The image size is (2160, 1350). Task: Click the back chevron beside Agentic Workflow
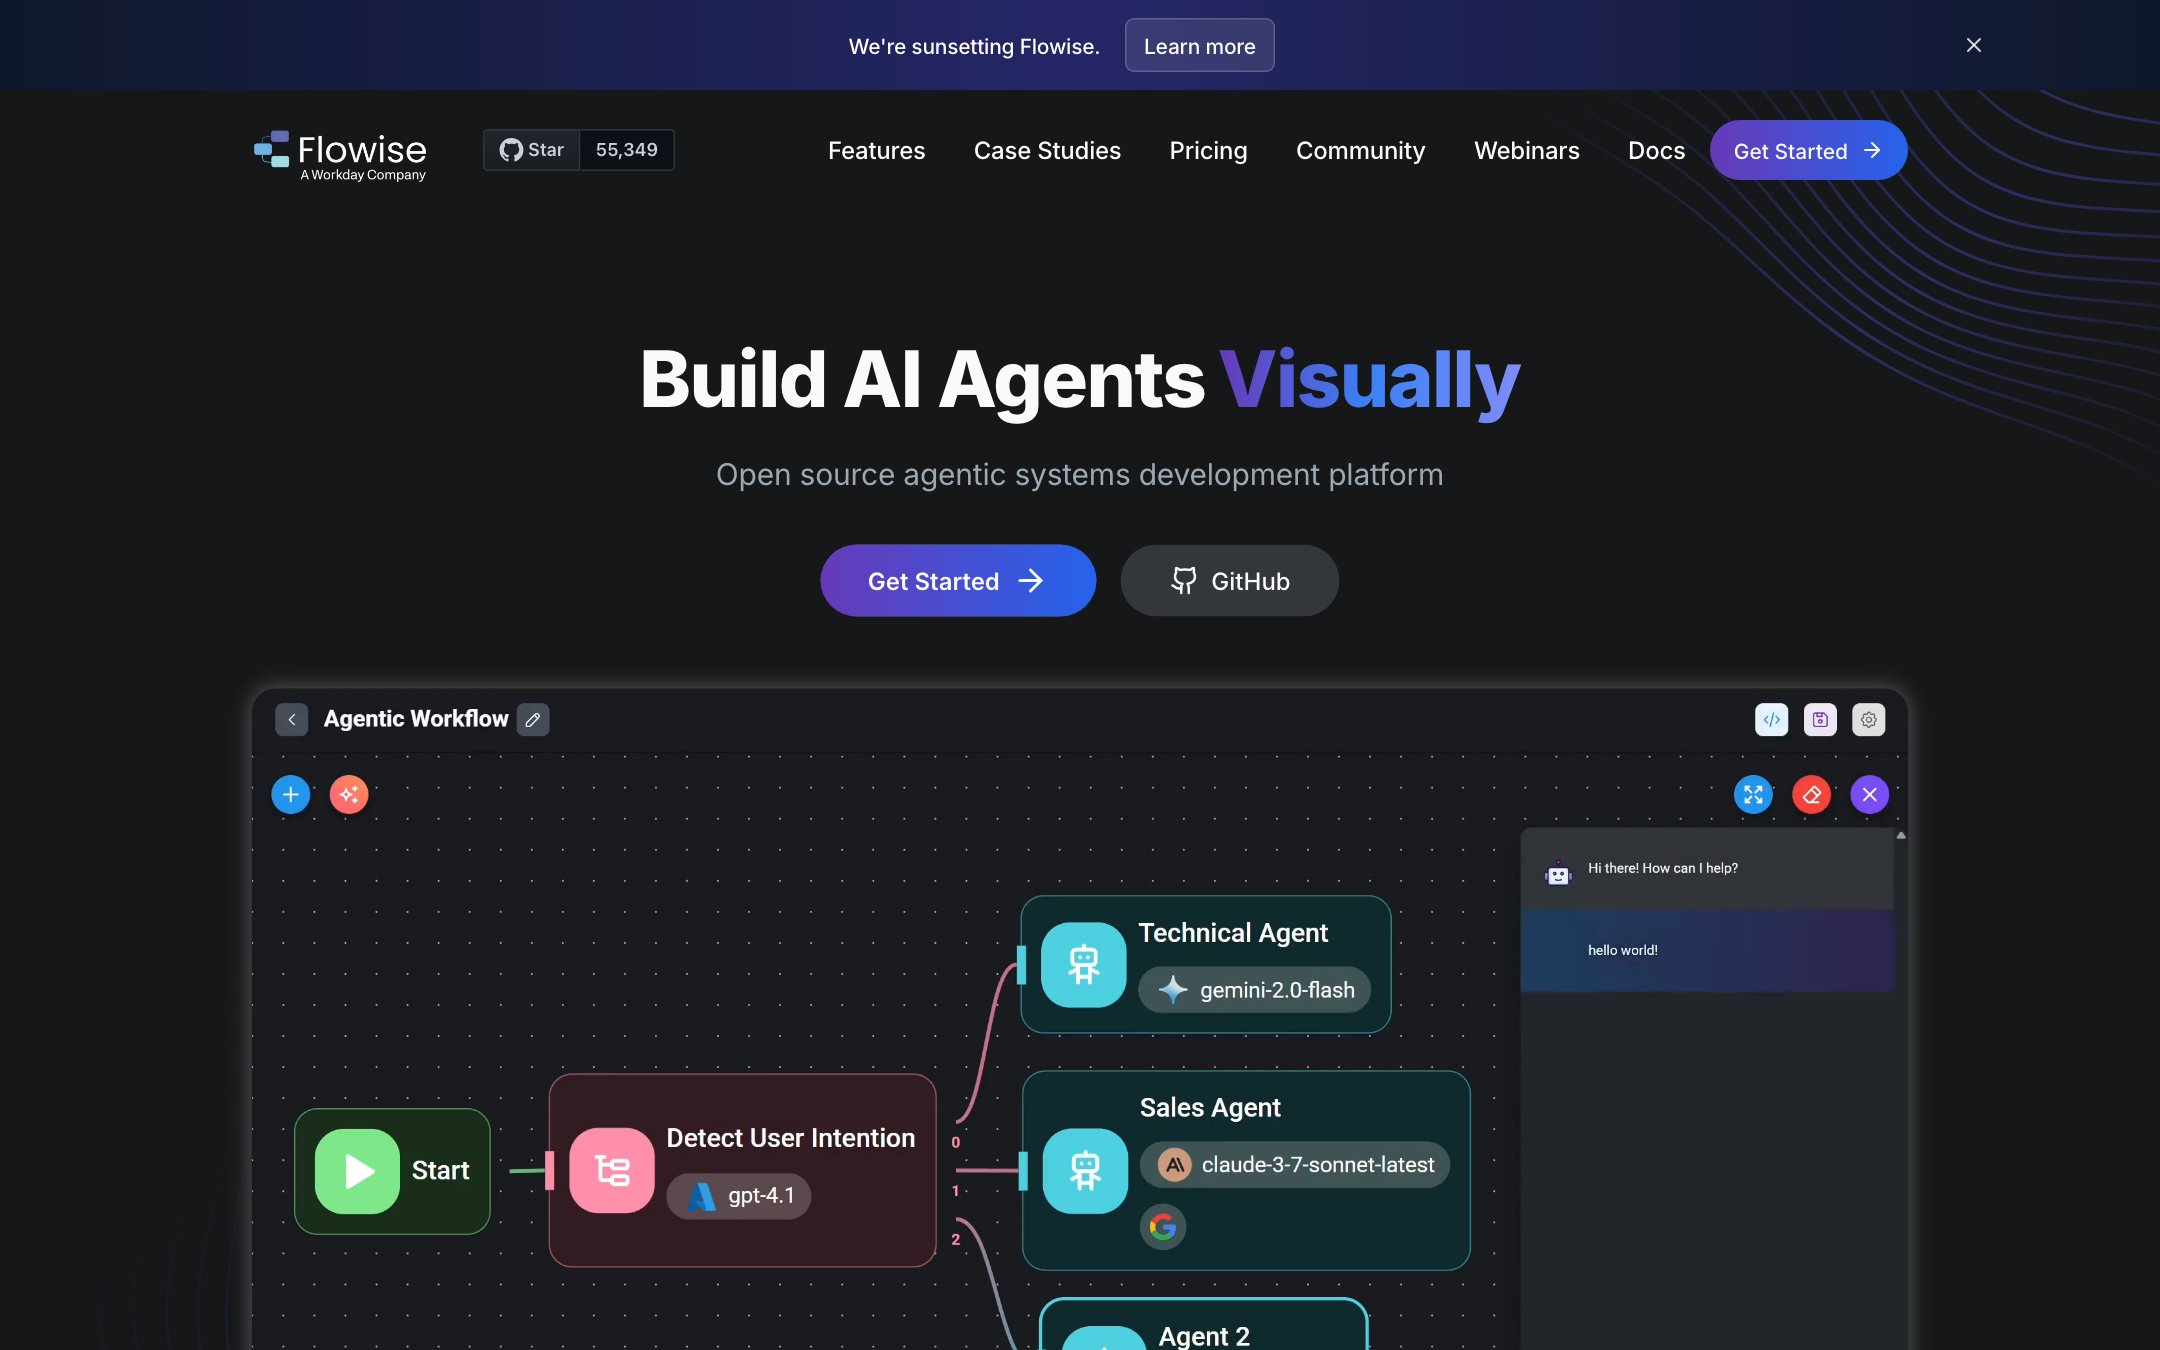click(x=291, y=719)
